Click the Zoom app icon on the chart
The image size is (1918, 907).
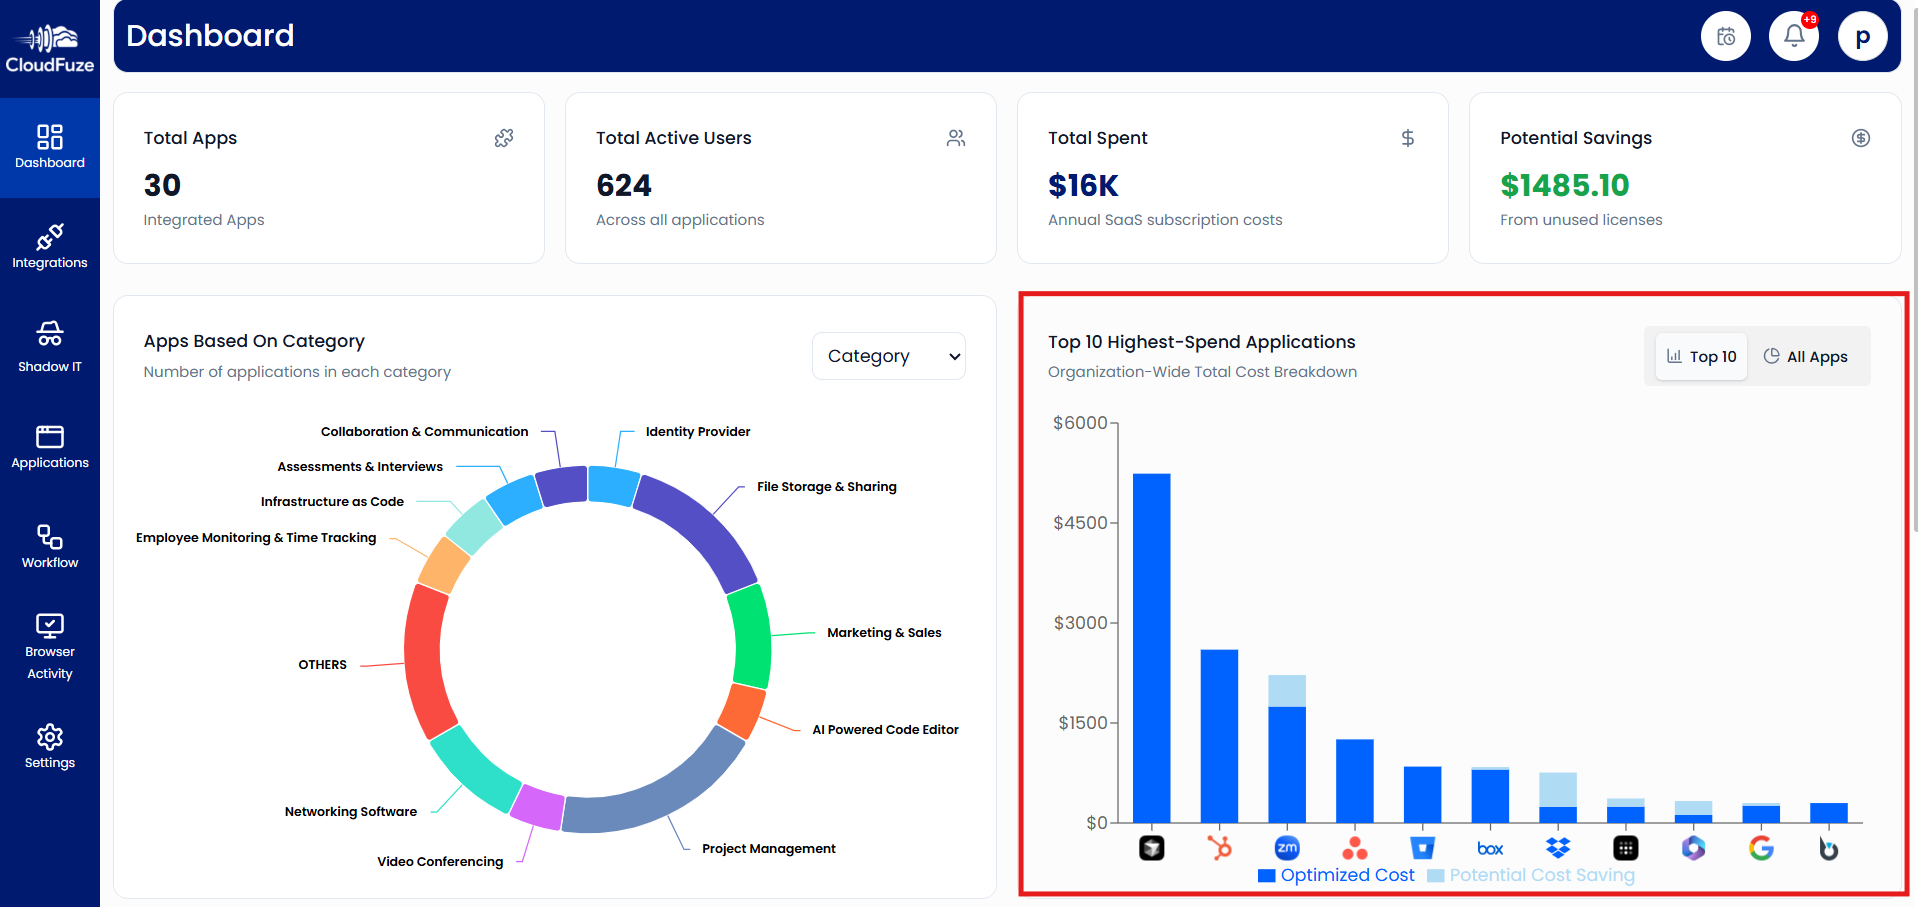coord(1287,847)
